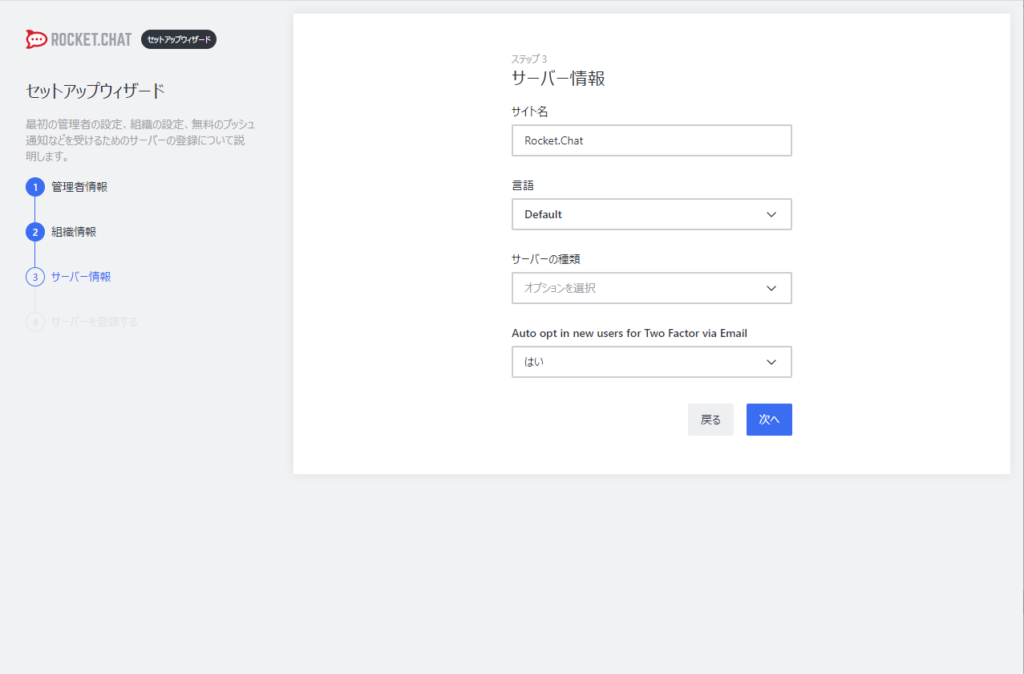Screen dimensions: 1024x674
Task: Click the ステップ 3 heading text
Action: pos(529,58)
